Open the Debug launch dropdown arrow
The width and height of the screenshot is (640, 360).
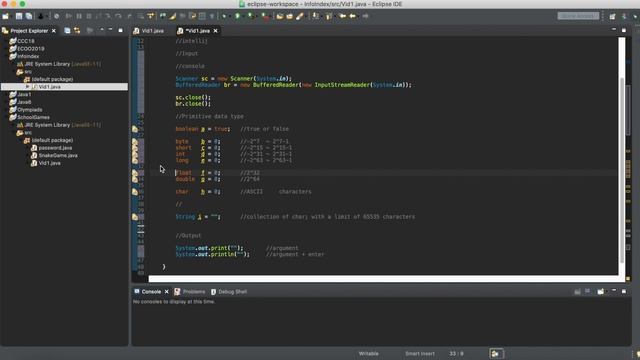230,16
